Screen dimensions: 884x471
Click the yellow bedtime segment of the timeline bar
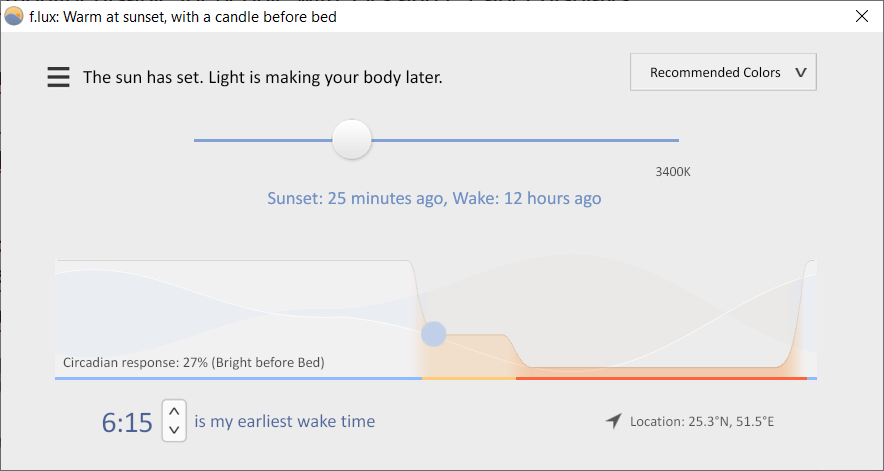coord(468,378)
